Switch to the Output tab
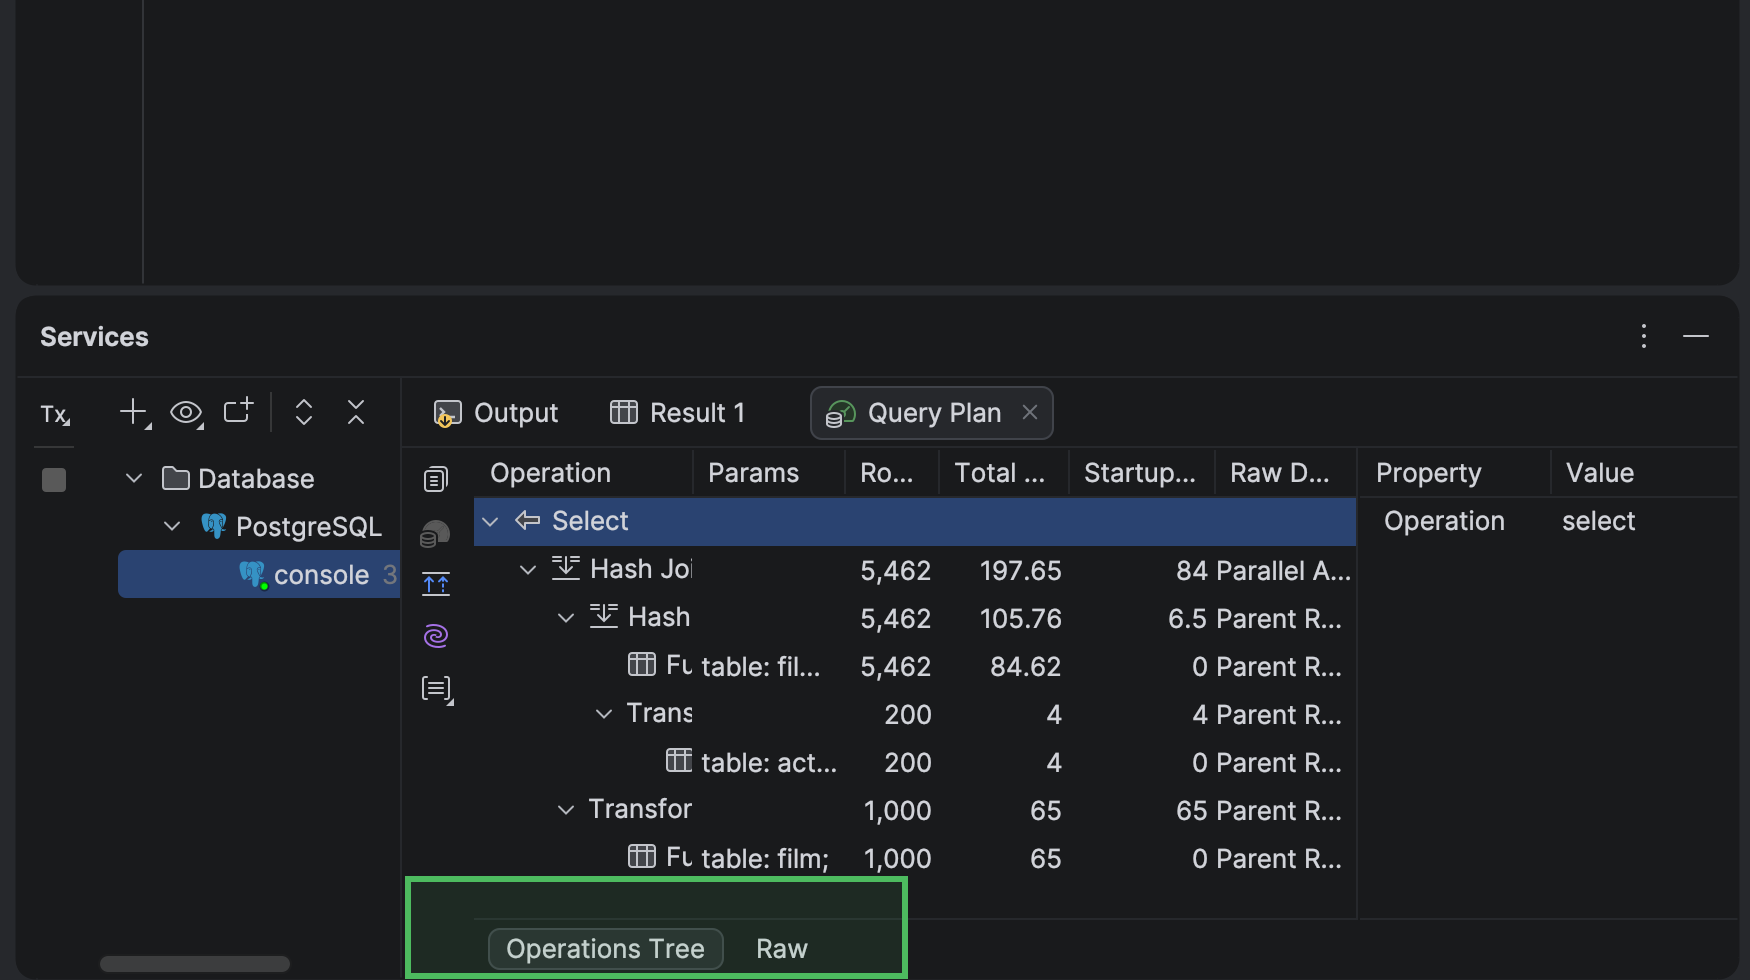Viewport: 1750px width, 980px height. [x=496, y=413]
